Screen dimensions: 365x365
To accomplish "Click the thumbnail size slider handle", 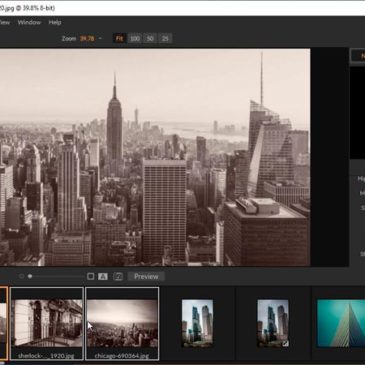I will pos(30,276).
